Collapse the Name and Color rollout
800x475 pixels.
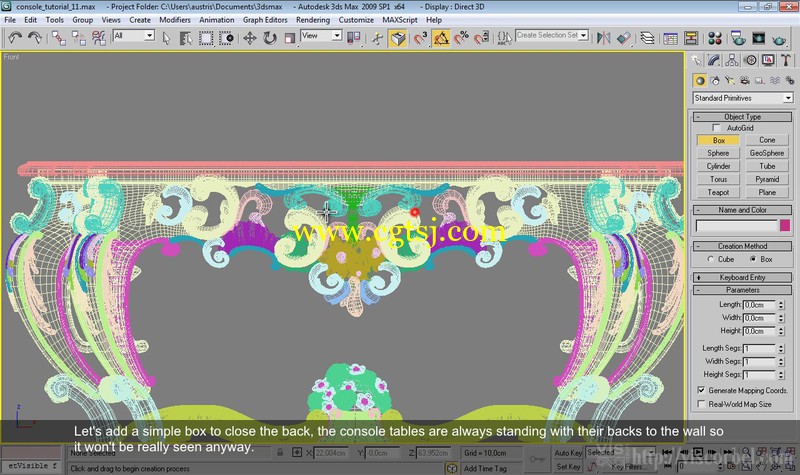coord(742,210)
